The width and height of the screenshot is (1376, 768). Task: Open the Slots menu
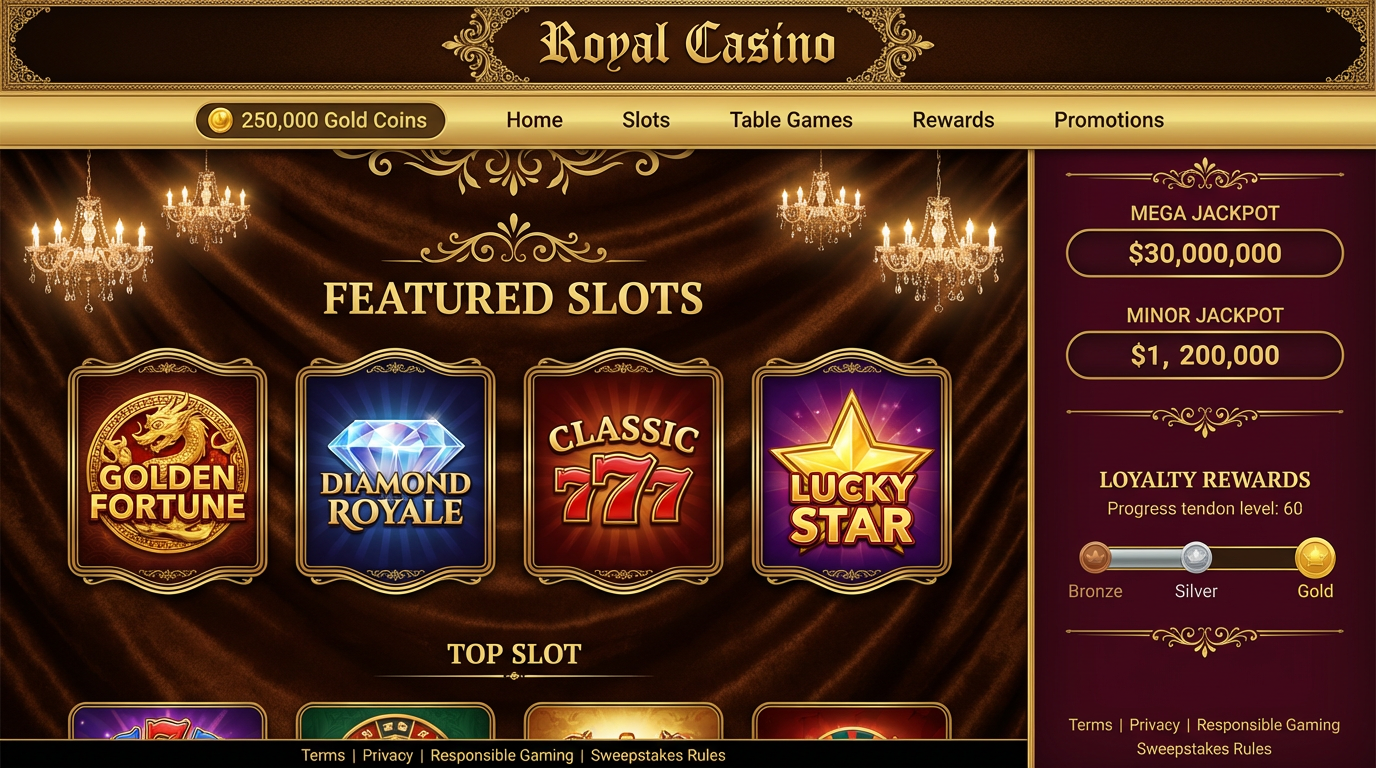coord(646,120)
